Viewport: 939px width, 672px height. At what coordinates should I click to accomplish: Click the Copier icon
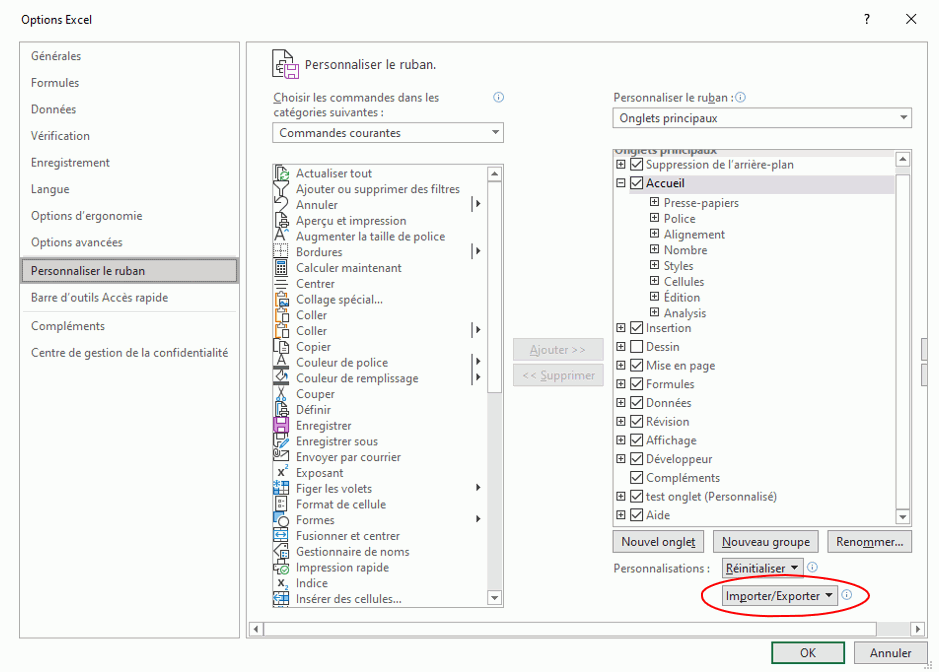point(281,346)
